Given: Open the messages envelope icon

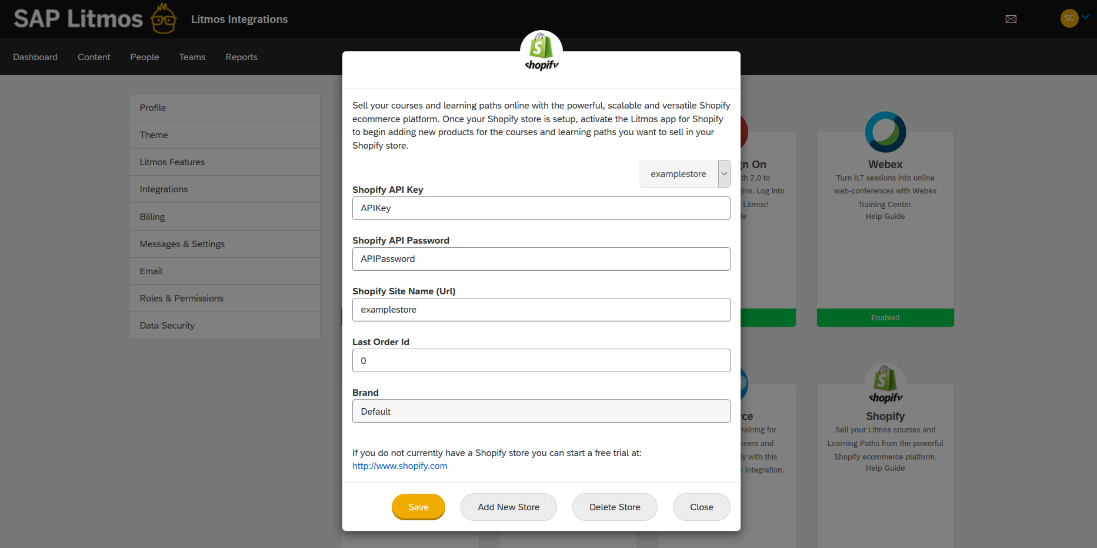Looking at the screenshot, I should [x=1011, y=19].
